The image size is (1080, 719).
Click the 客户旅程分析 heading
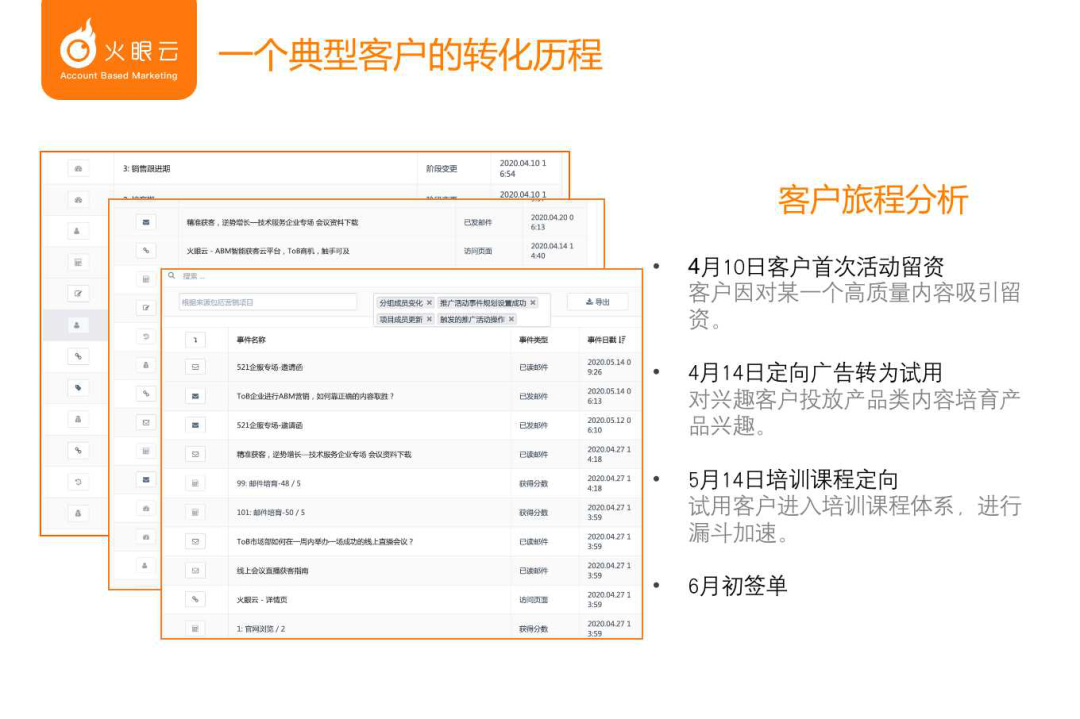[873, 200]
